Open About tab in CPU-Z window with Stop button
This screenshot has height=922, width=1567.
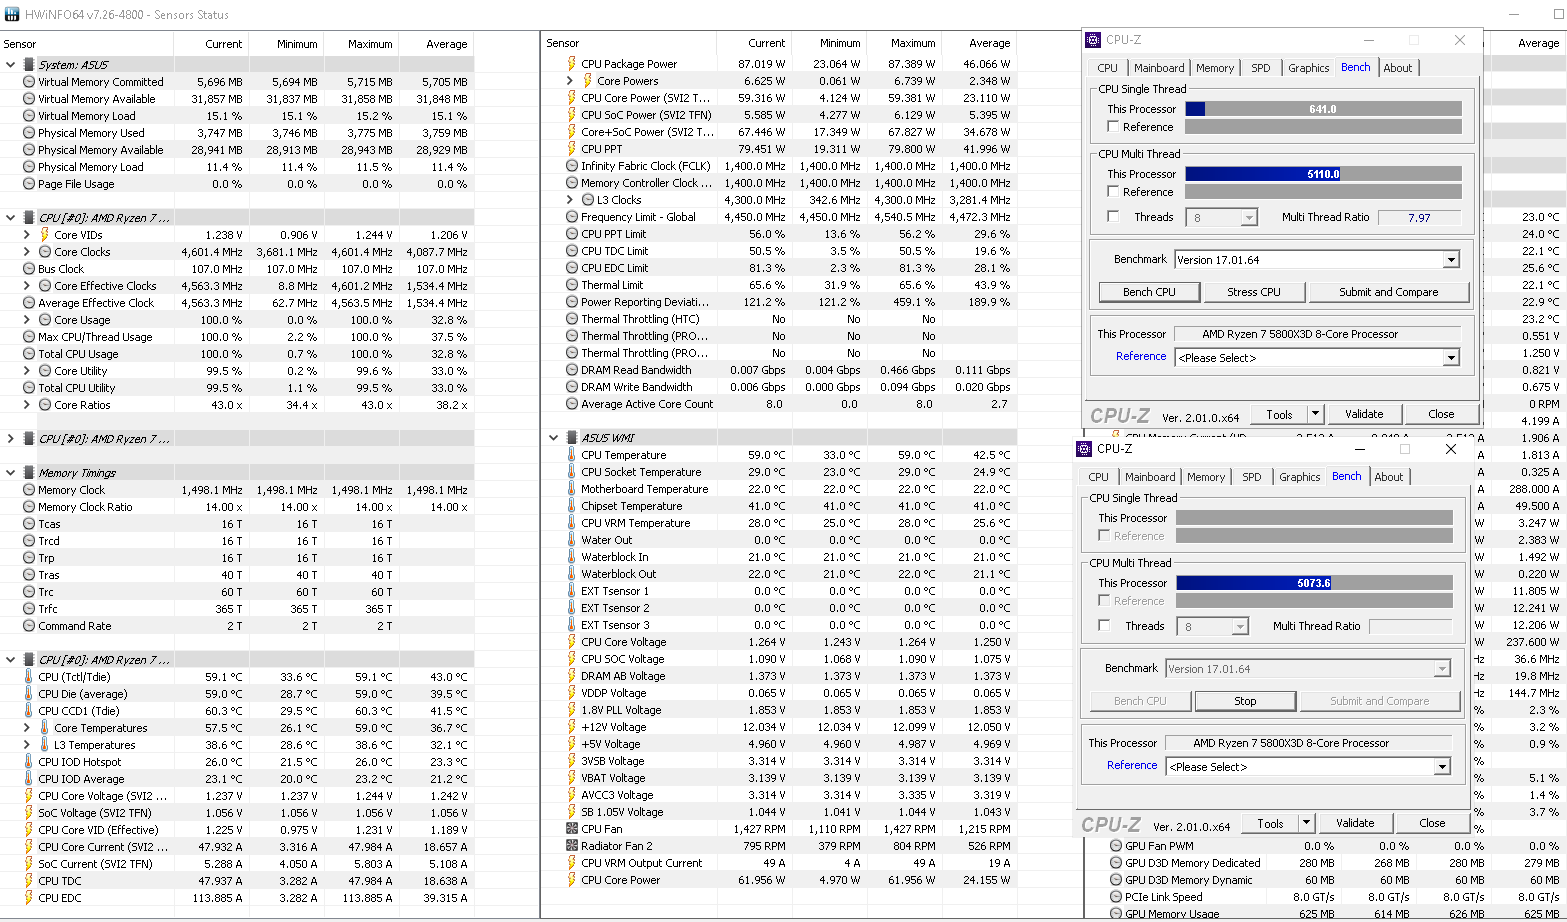point(1388,477)
